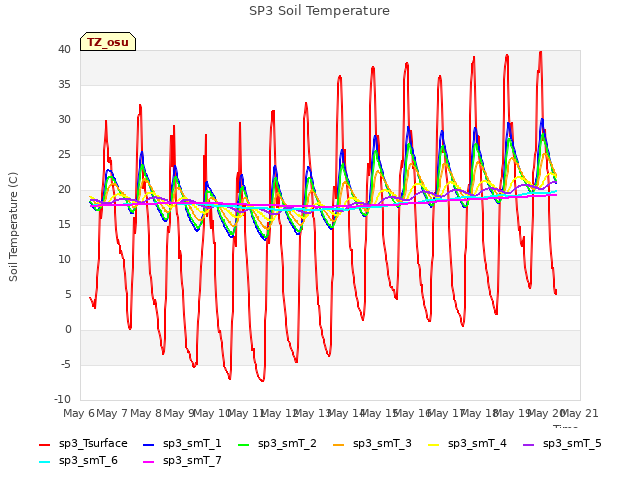Click the 35 y-axis tick label
The height and width of the screenshot is (480, 640).
point(64,84)
